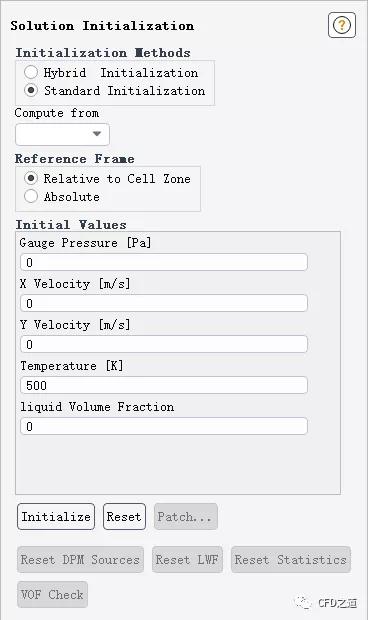
Task: Click the Solution Initialization panel title
Action: (x=102, y=26)
